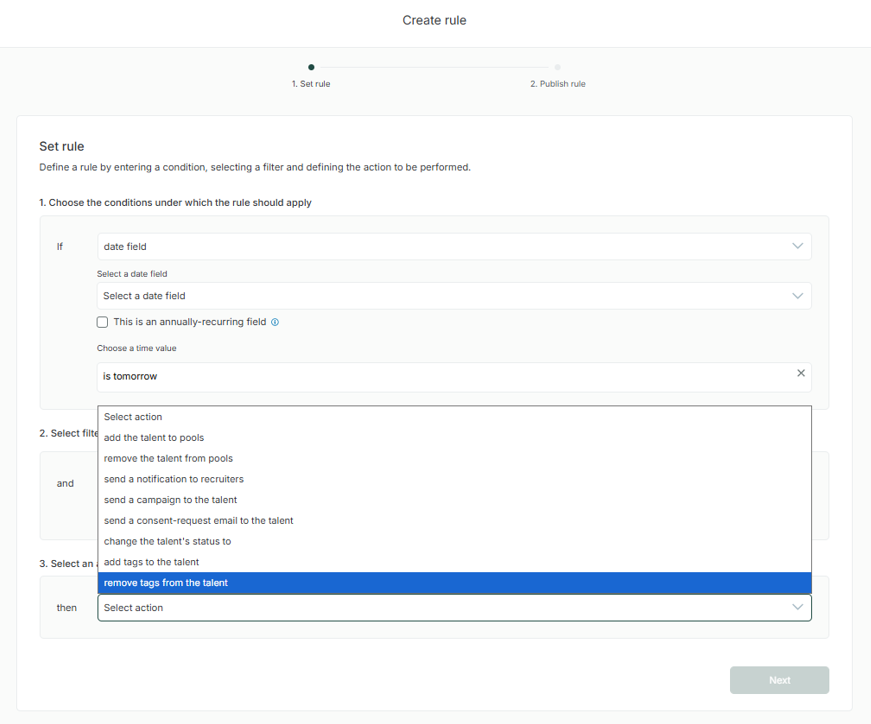Choose the blank 'Select action' option

point(133,417)
